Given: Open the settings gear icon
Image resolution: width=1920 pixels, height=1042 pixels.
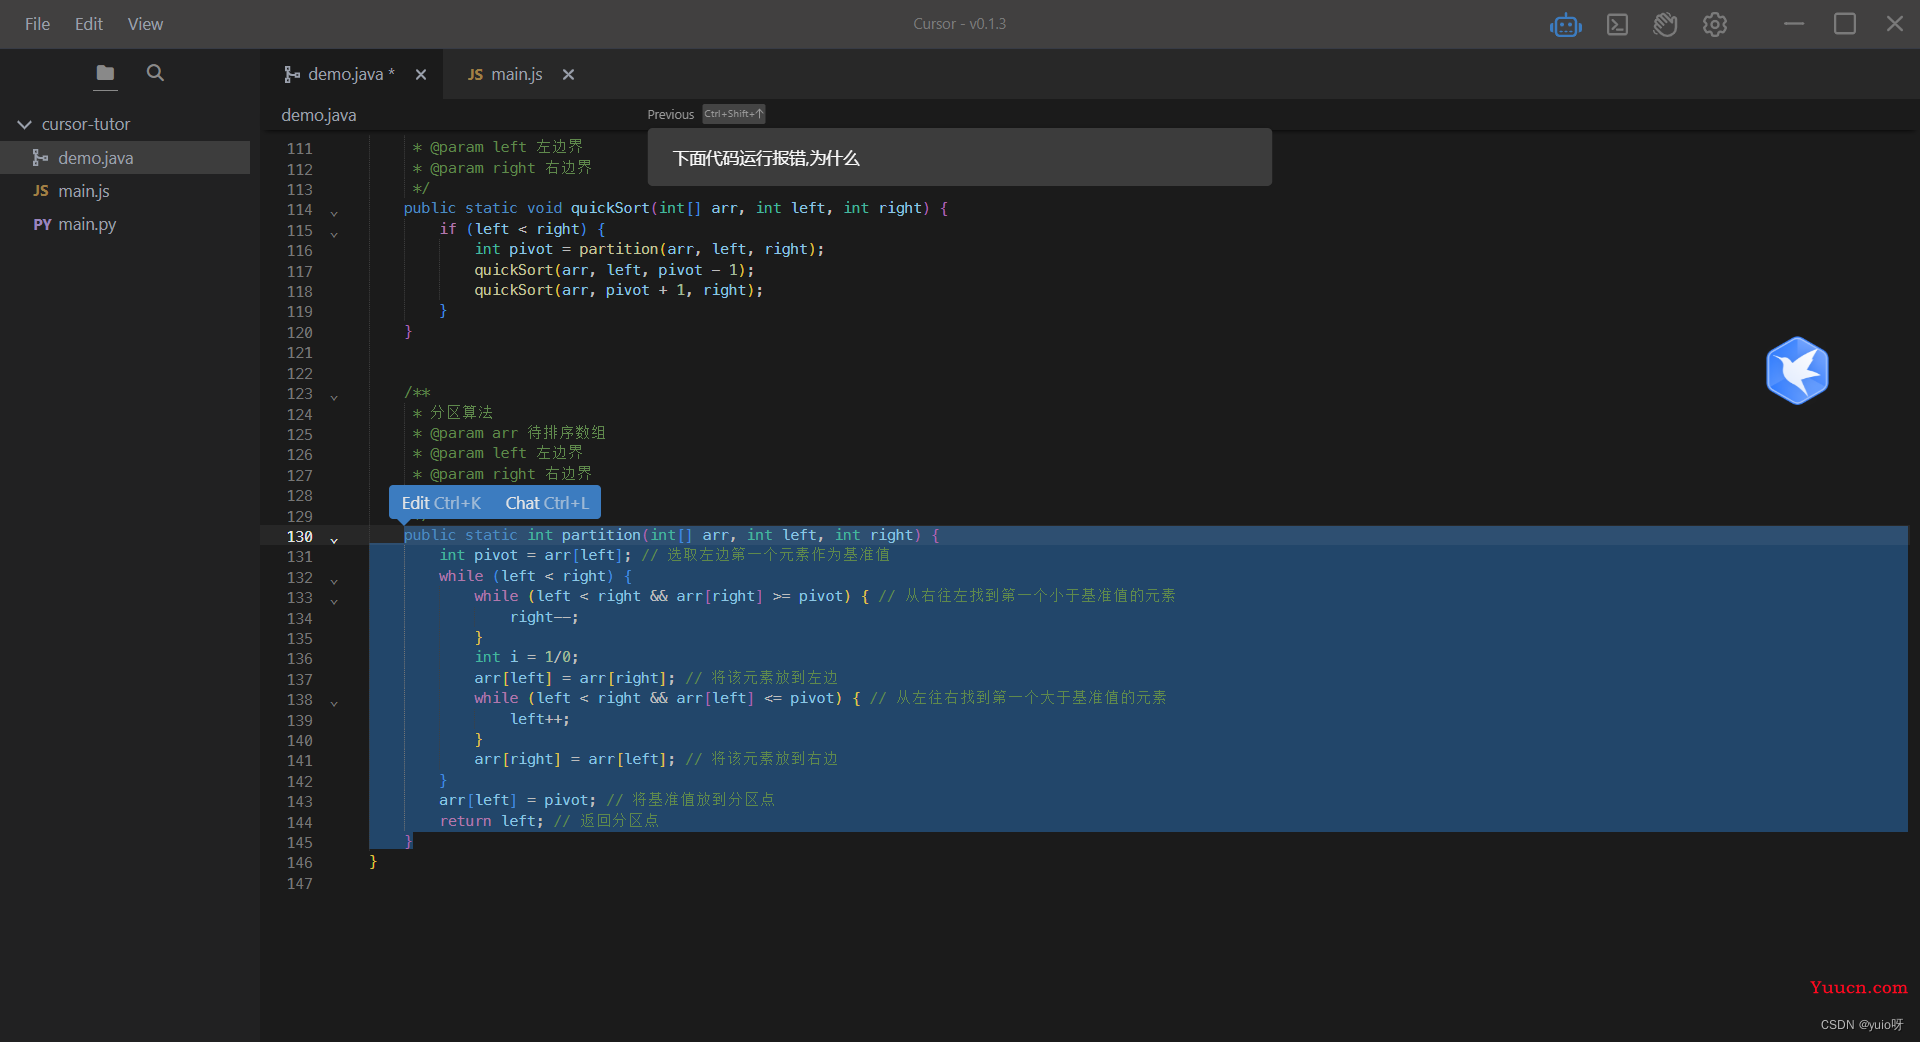Looking at the screenshot, I should 1715,25.
